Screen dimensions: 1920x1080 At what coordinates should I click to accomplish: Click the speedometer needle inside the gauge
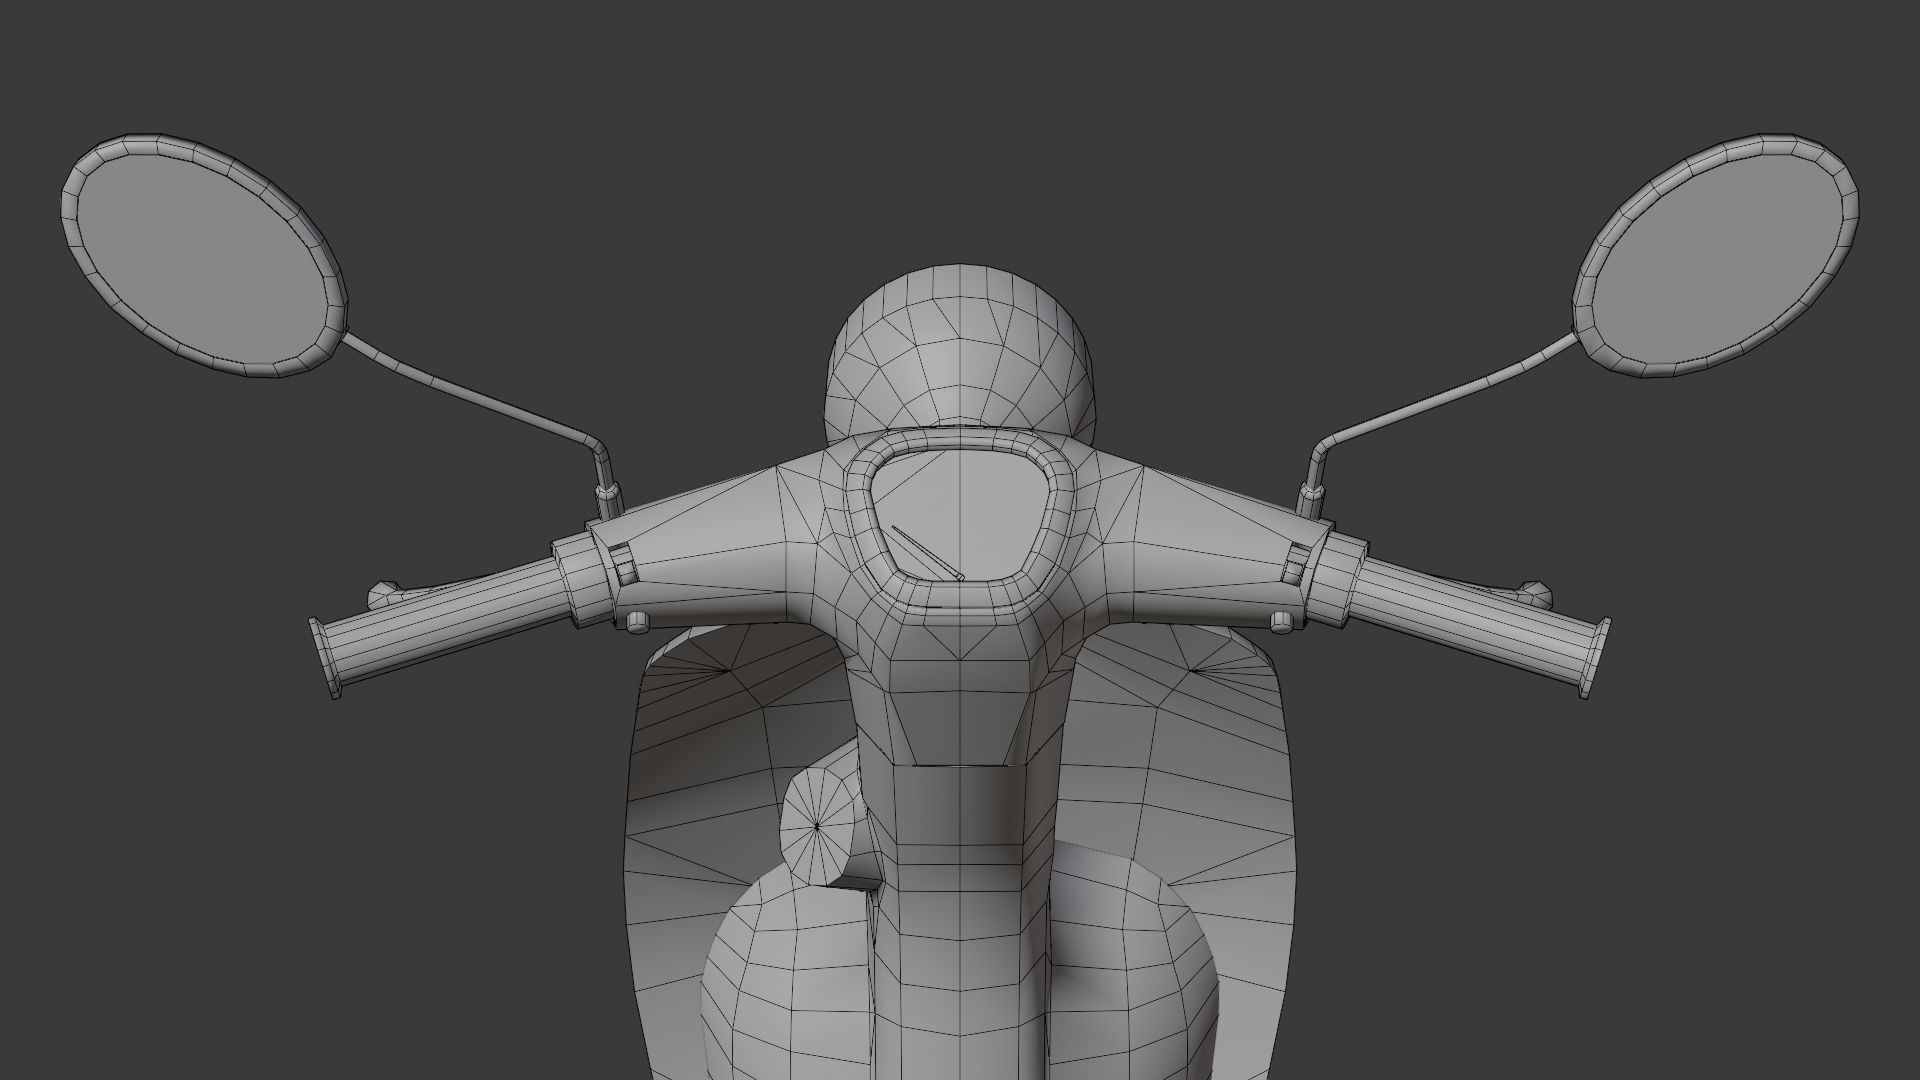(x=927, y=553)
